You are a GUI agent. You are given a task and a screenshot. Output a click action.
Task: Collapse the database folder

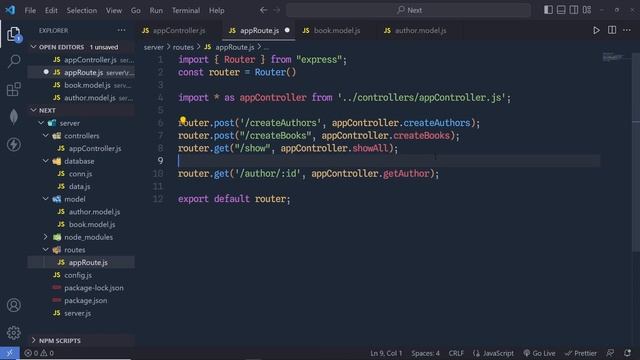coord(46,161)
